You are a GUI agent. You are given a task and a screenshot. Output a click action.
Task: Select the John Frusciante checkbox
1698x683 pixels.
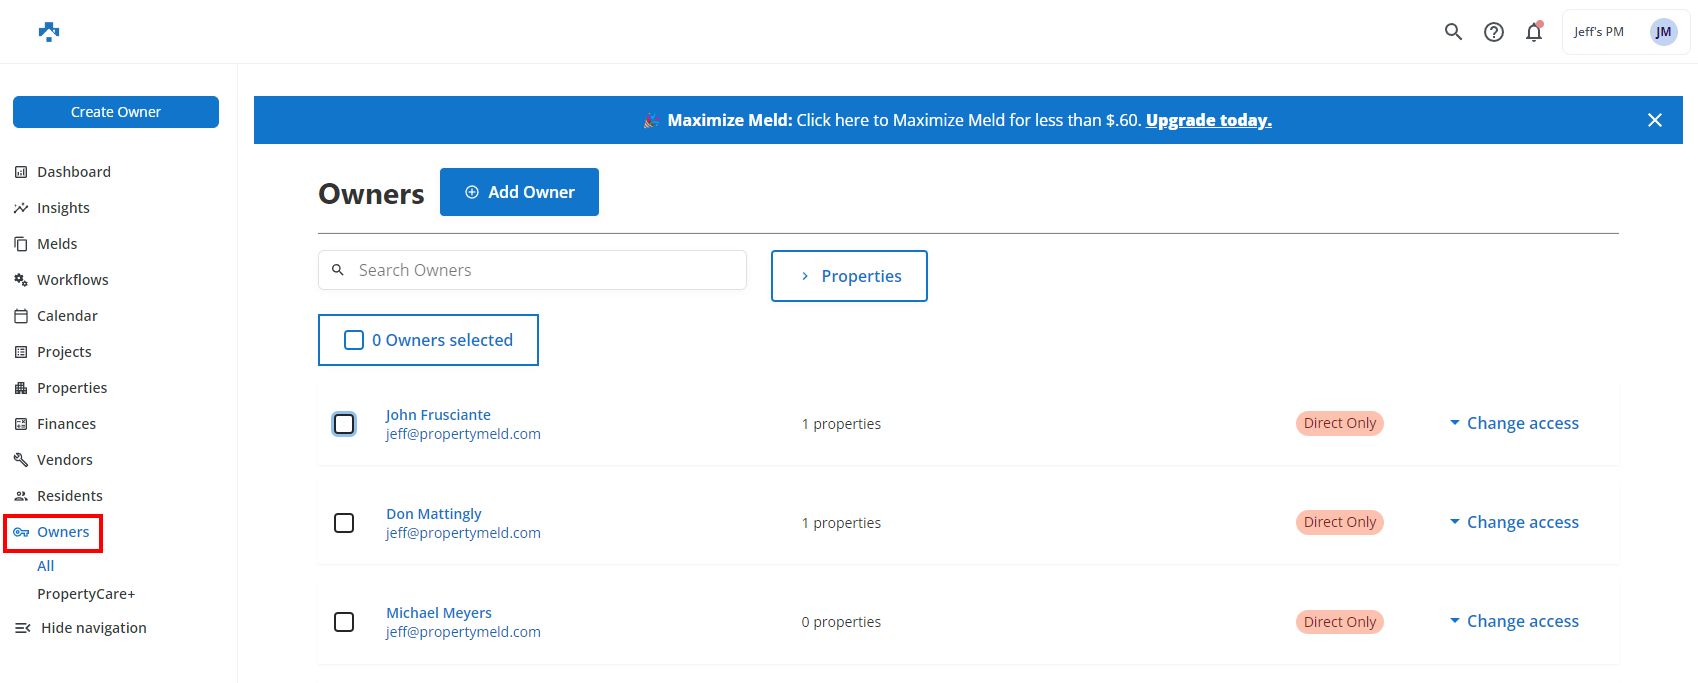tap(344, 424)
